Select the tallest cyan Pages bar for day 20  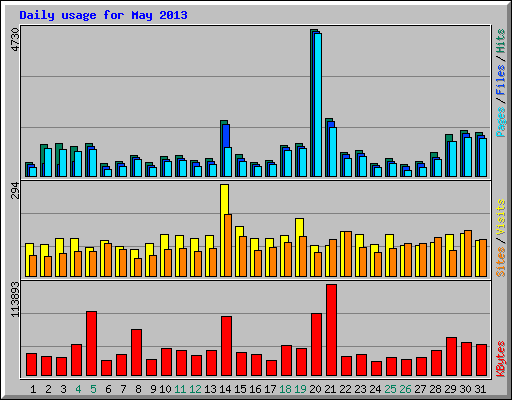[x=318, y=105]
